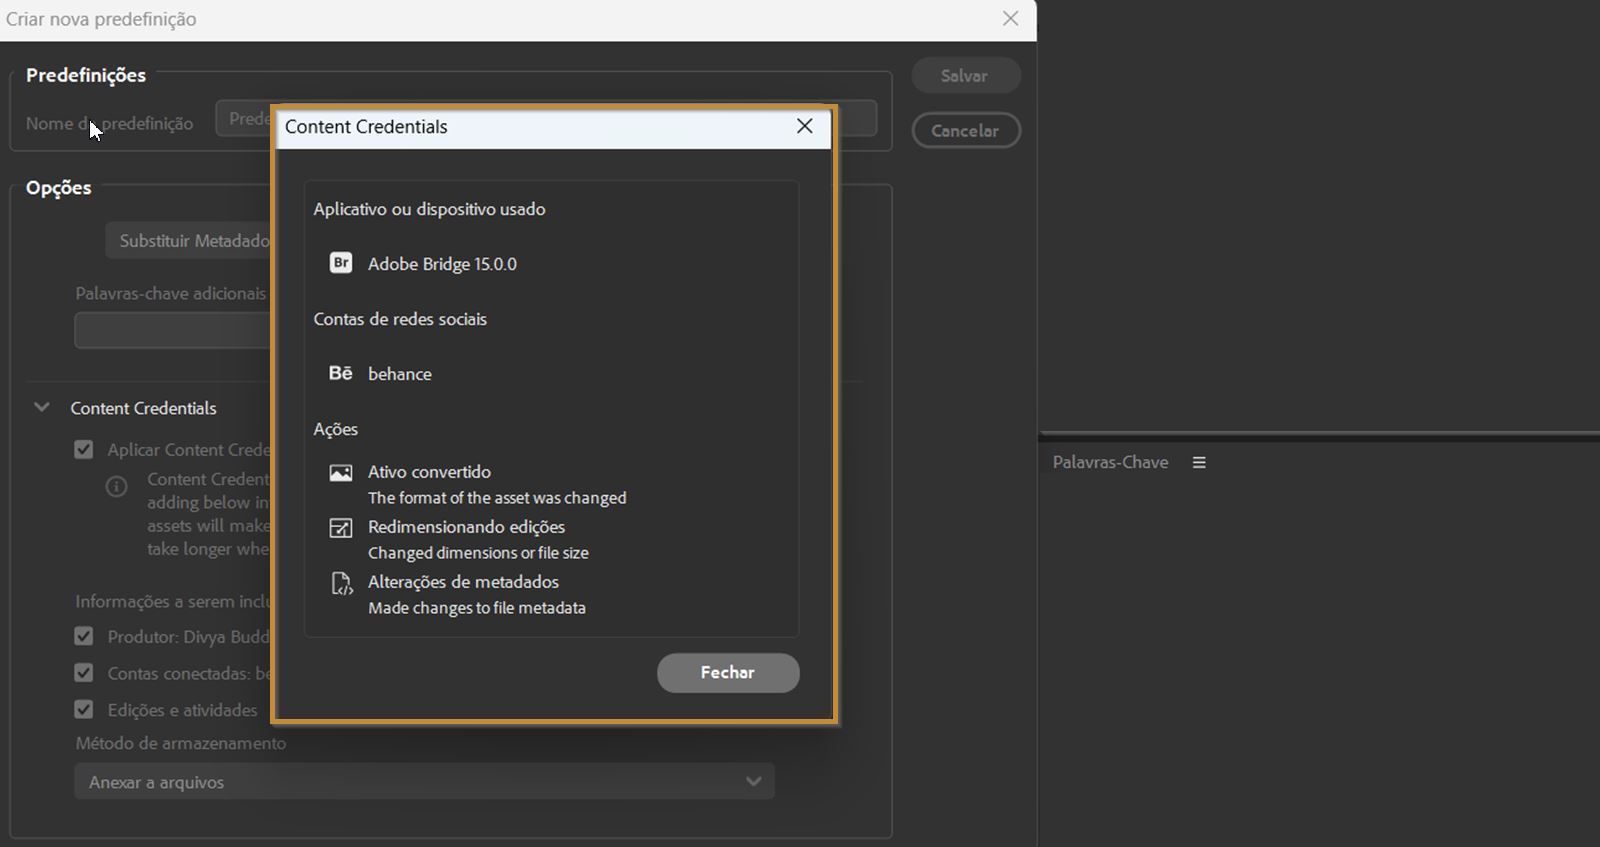The height and width of the screenshot is (847, 1600).
Task: Click the Behance logo icon
Action: click(x=341, y=373)
